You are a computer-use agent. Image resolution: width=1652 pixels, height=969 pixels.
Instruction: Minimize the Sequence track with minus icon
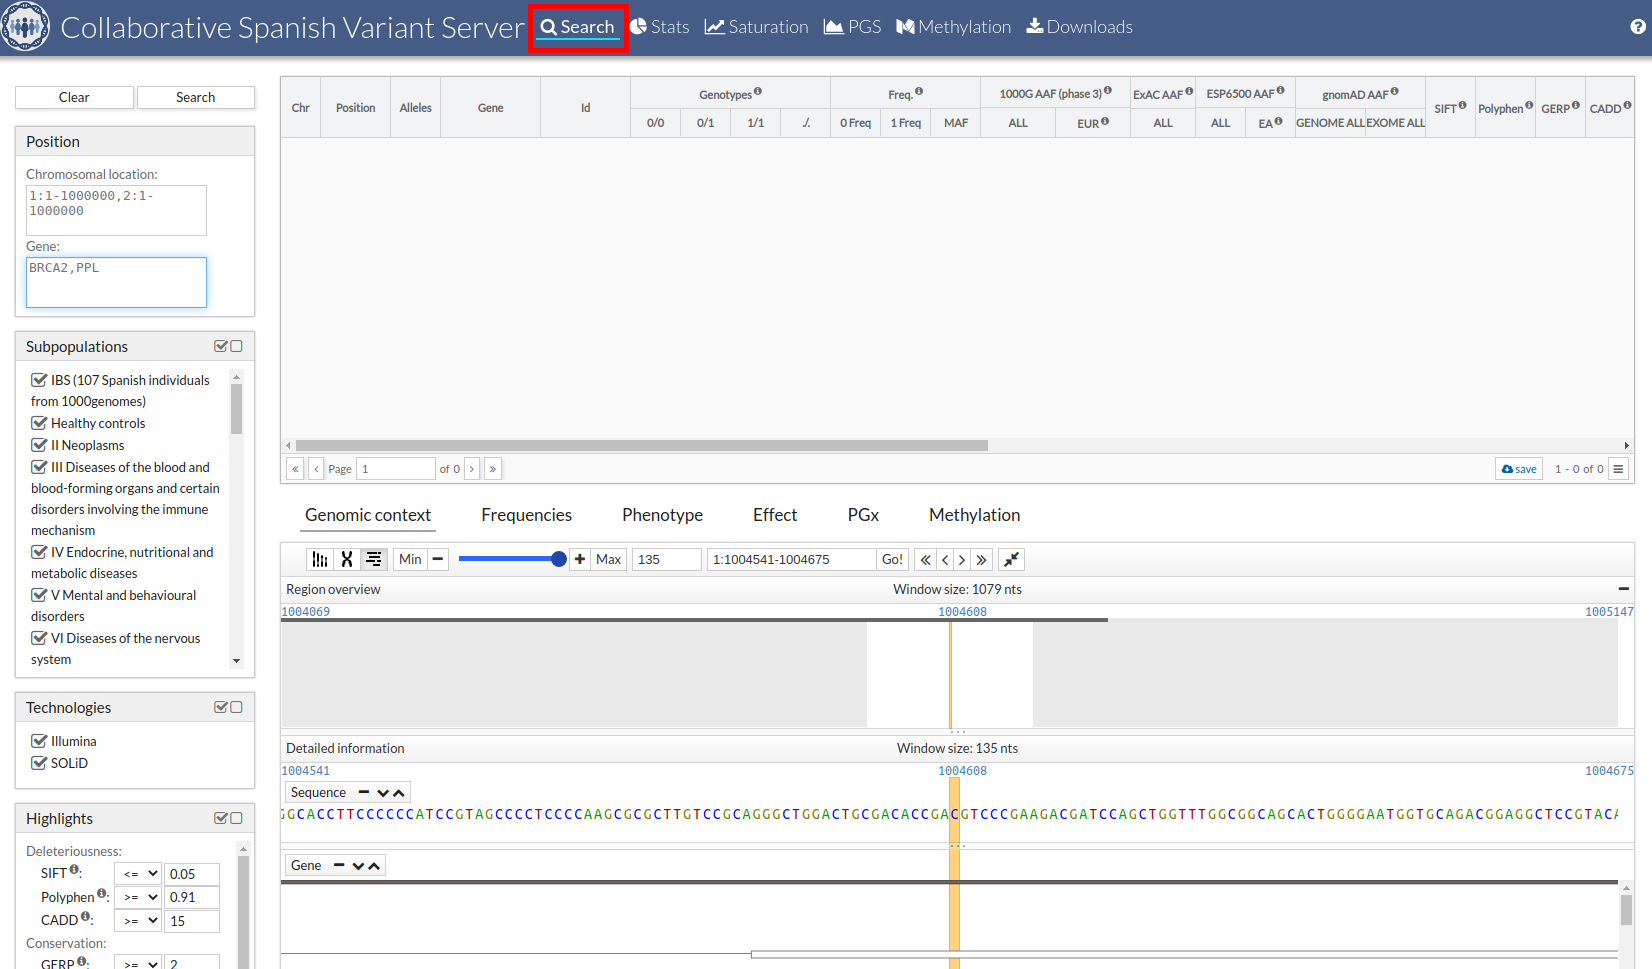(364, 792)
